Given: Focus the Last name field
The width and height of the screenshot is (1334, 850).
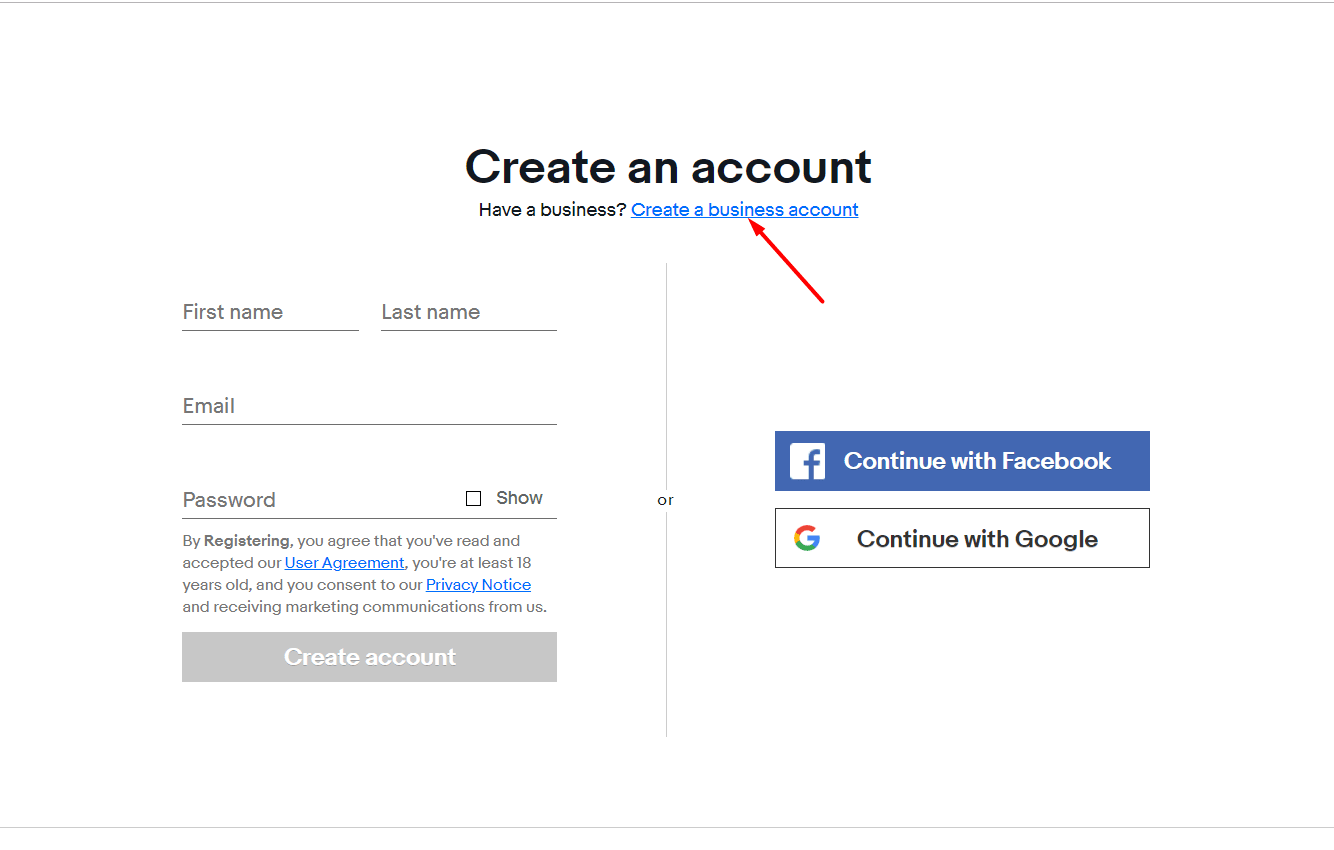Looking at the screenshot, I should [x=469, y=312].
